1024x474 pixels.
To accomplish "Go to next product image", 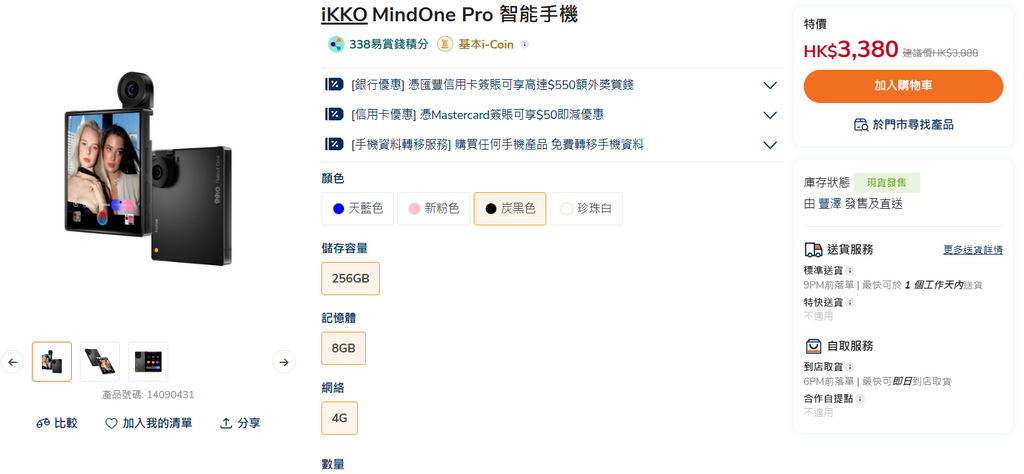I will [x=283, y=362].
